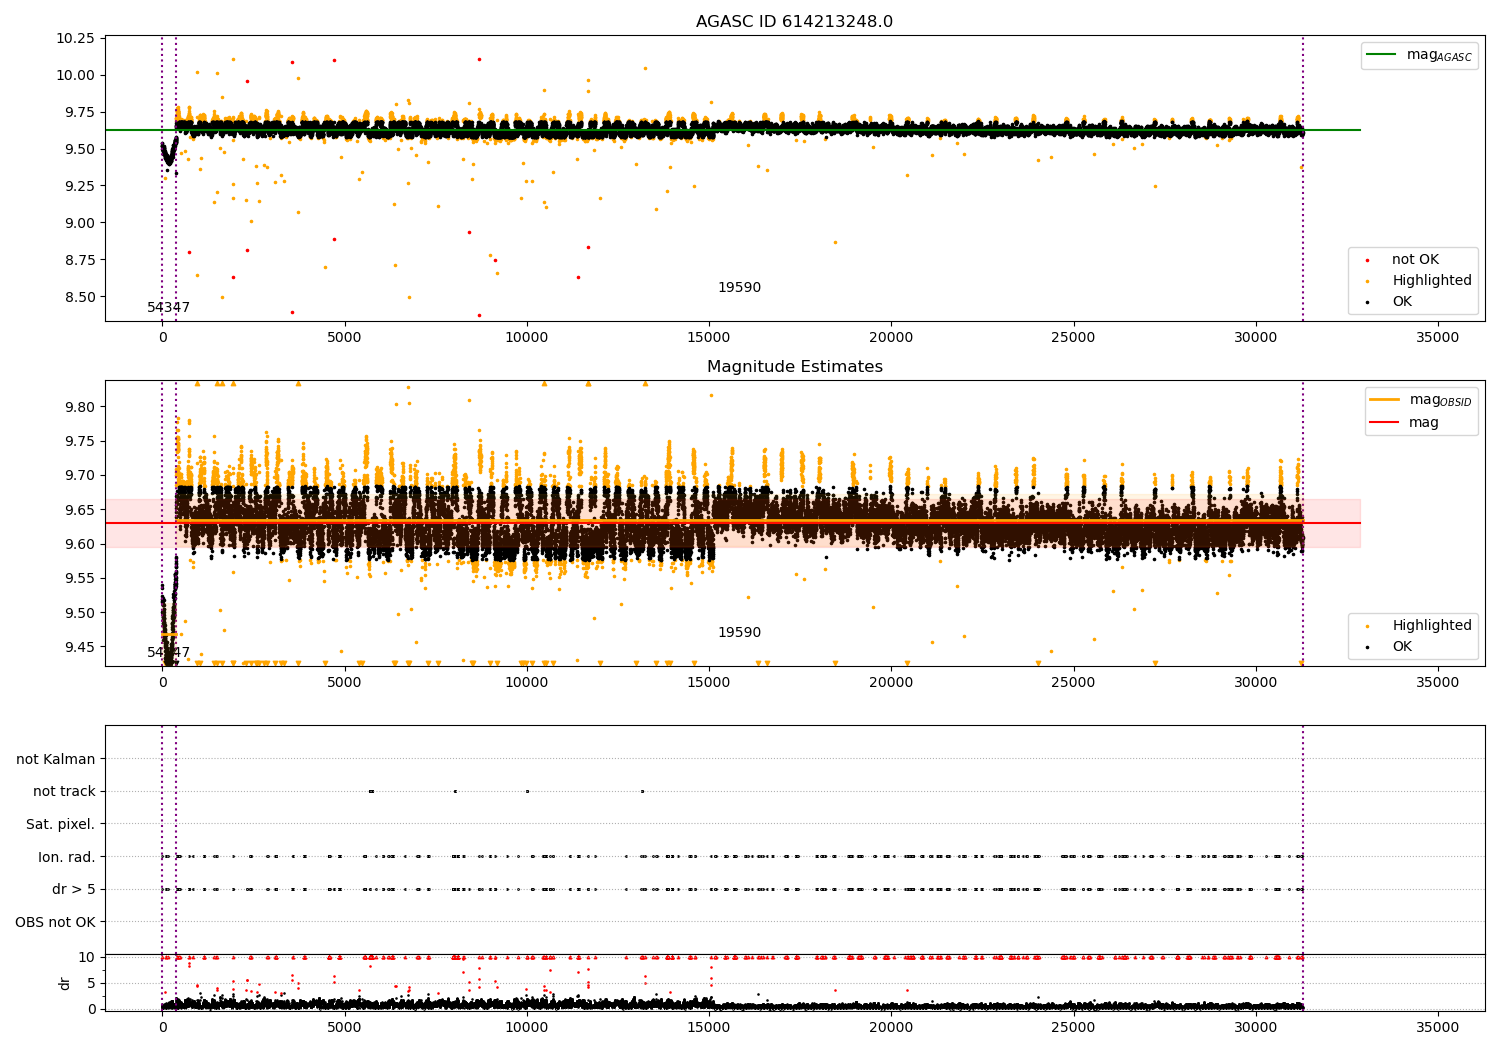Click the 'Magnitude Estimates' plot title
1500x1050 pixels.
794,367
